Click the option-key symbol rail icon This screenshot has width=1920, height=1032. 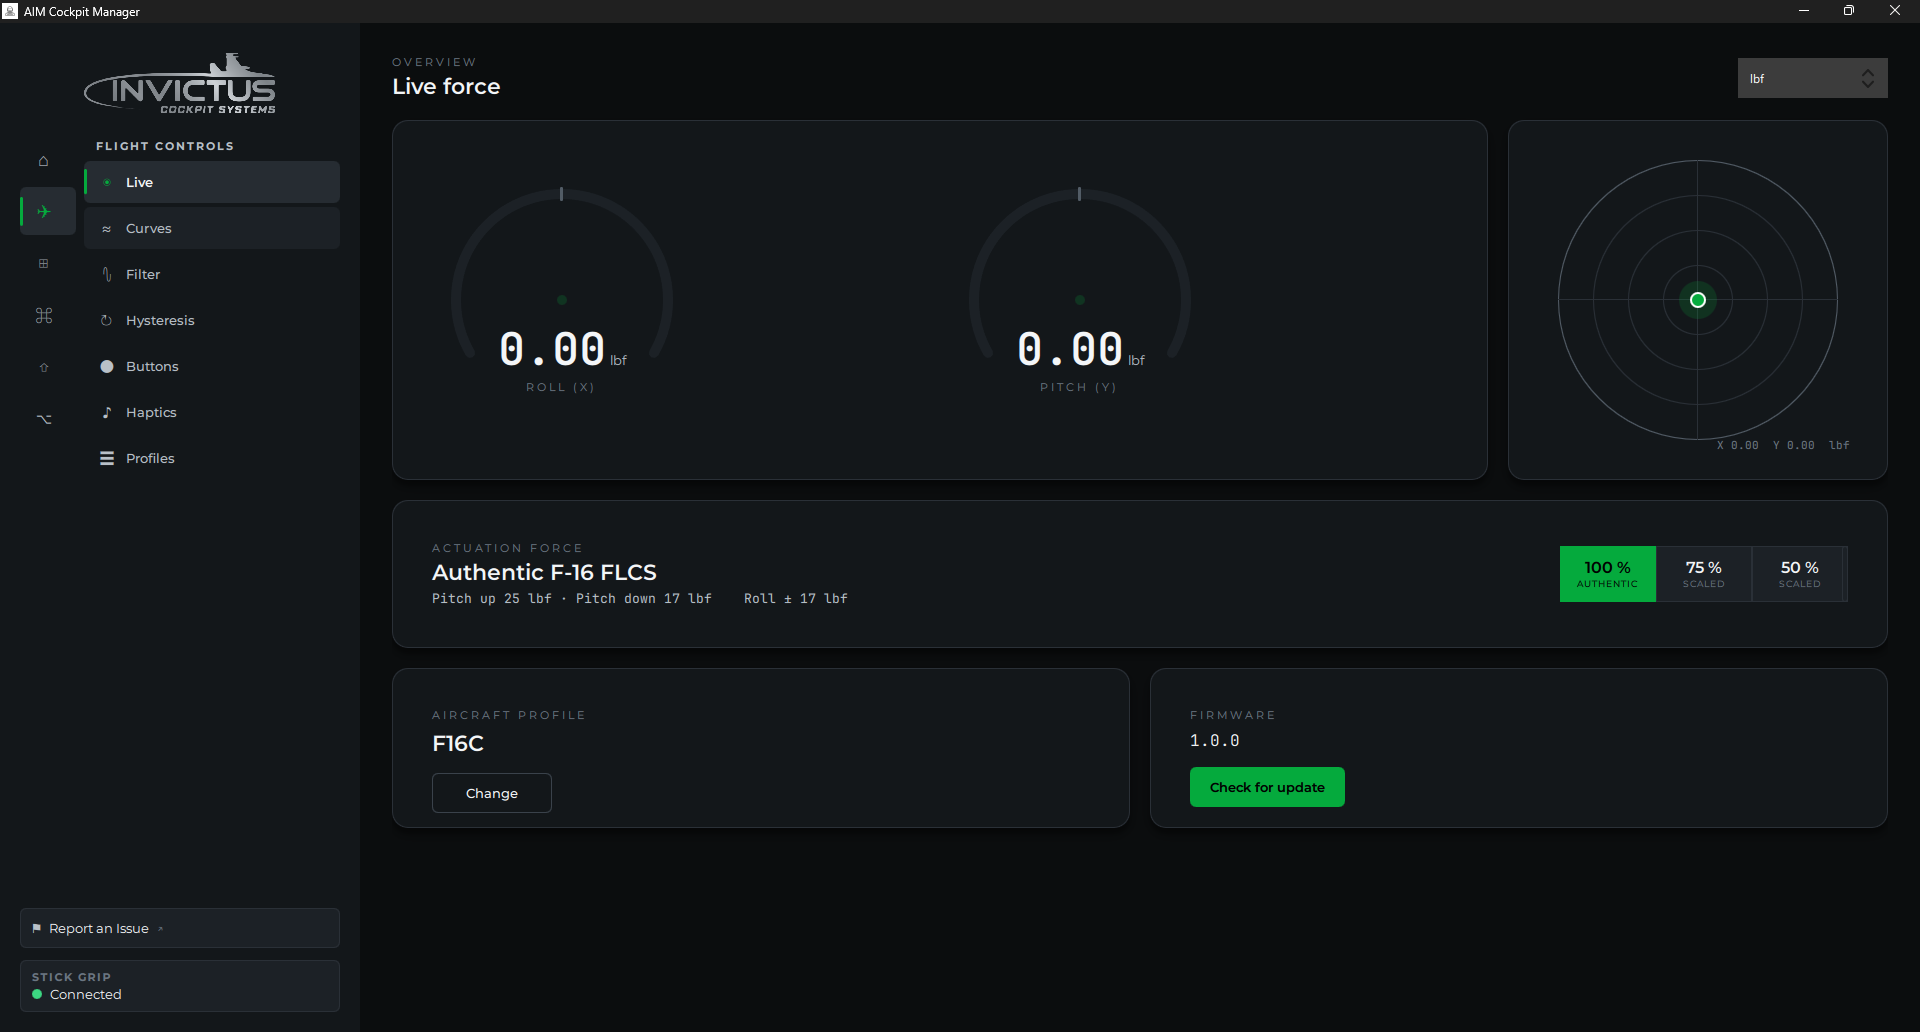tap(43, 419)
